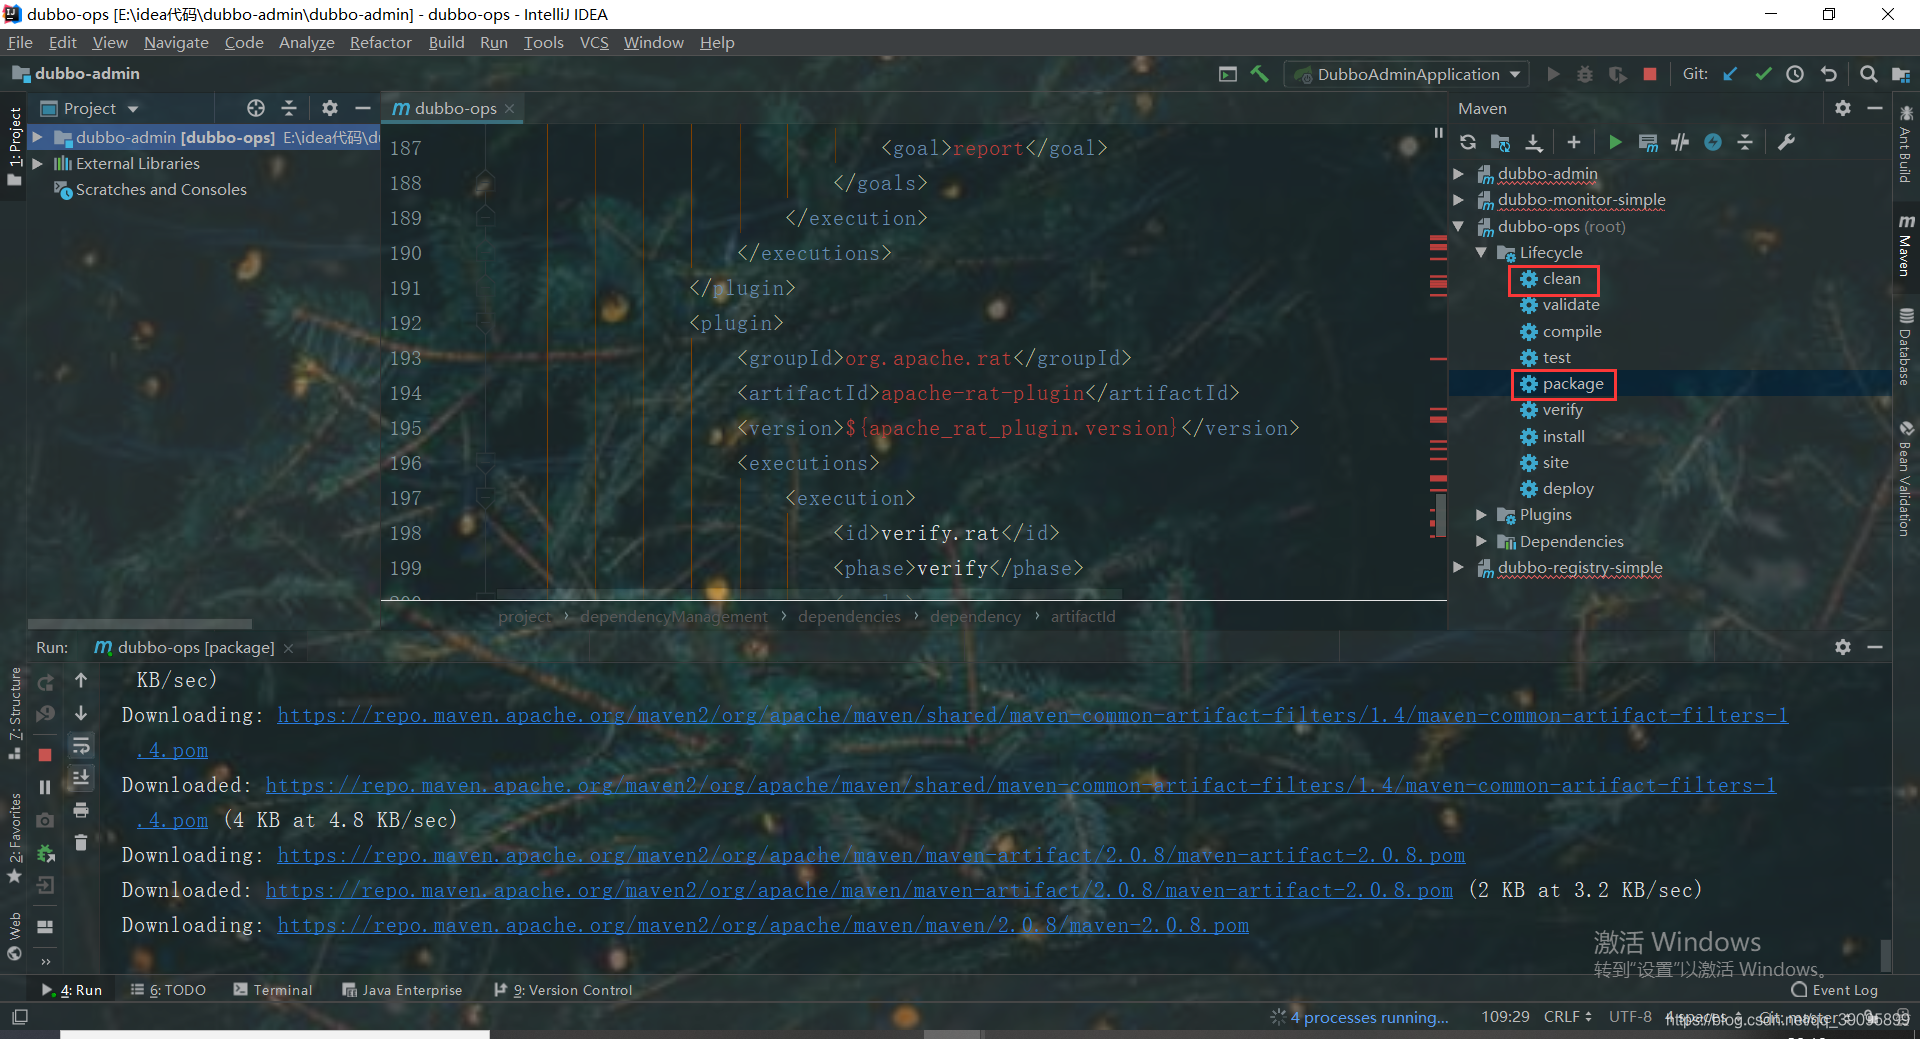The height and width of the screenshot is (1039, 1920).
Task: Toggle Soft-Wrap in the Run console
Action: 81,746
